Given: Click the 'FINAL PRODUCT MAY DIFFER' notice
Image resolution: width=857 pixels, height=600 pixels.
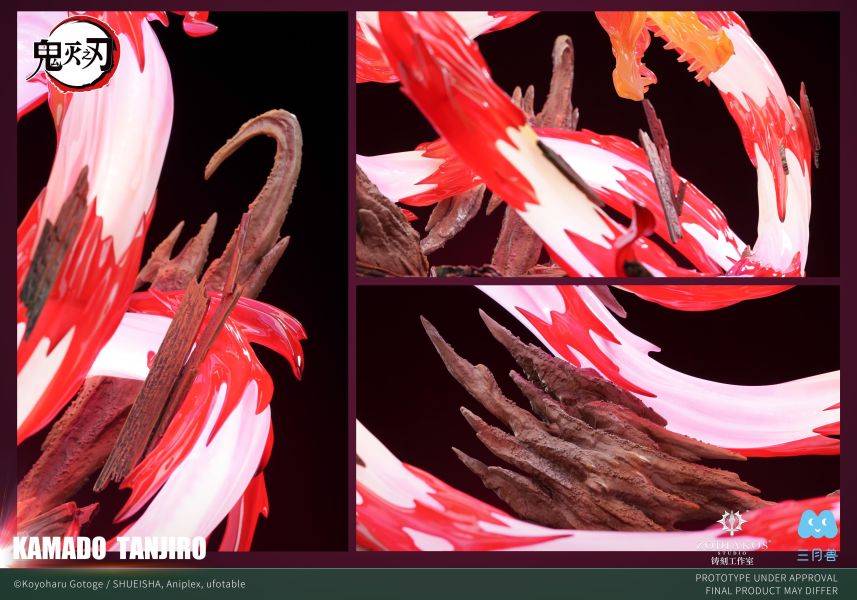Looking at the screenshot, I should (771, 591).
